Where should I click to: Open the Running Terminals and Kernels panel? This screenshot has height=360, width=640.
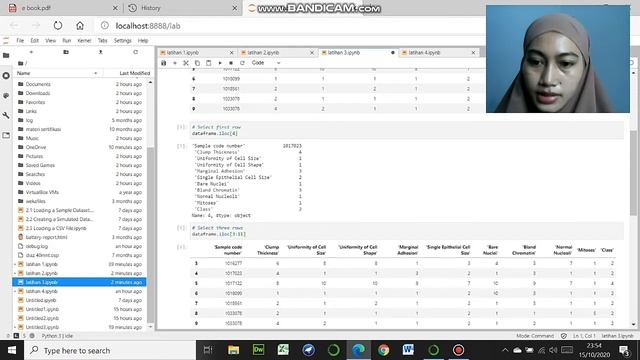(6, 76)
